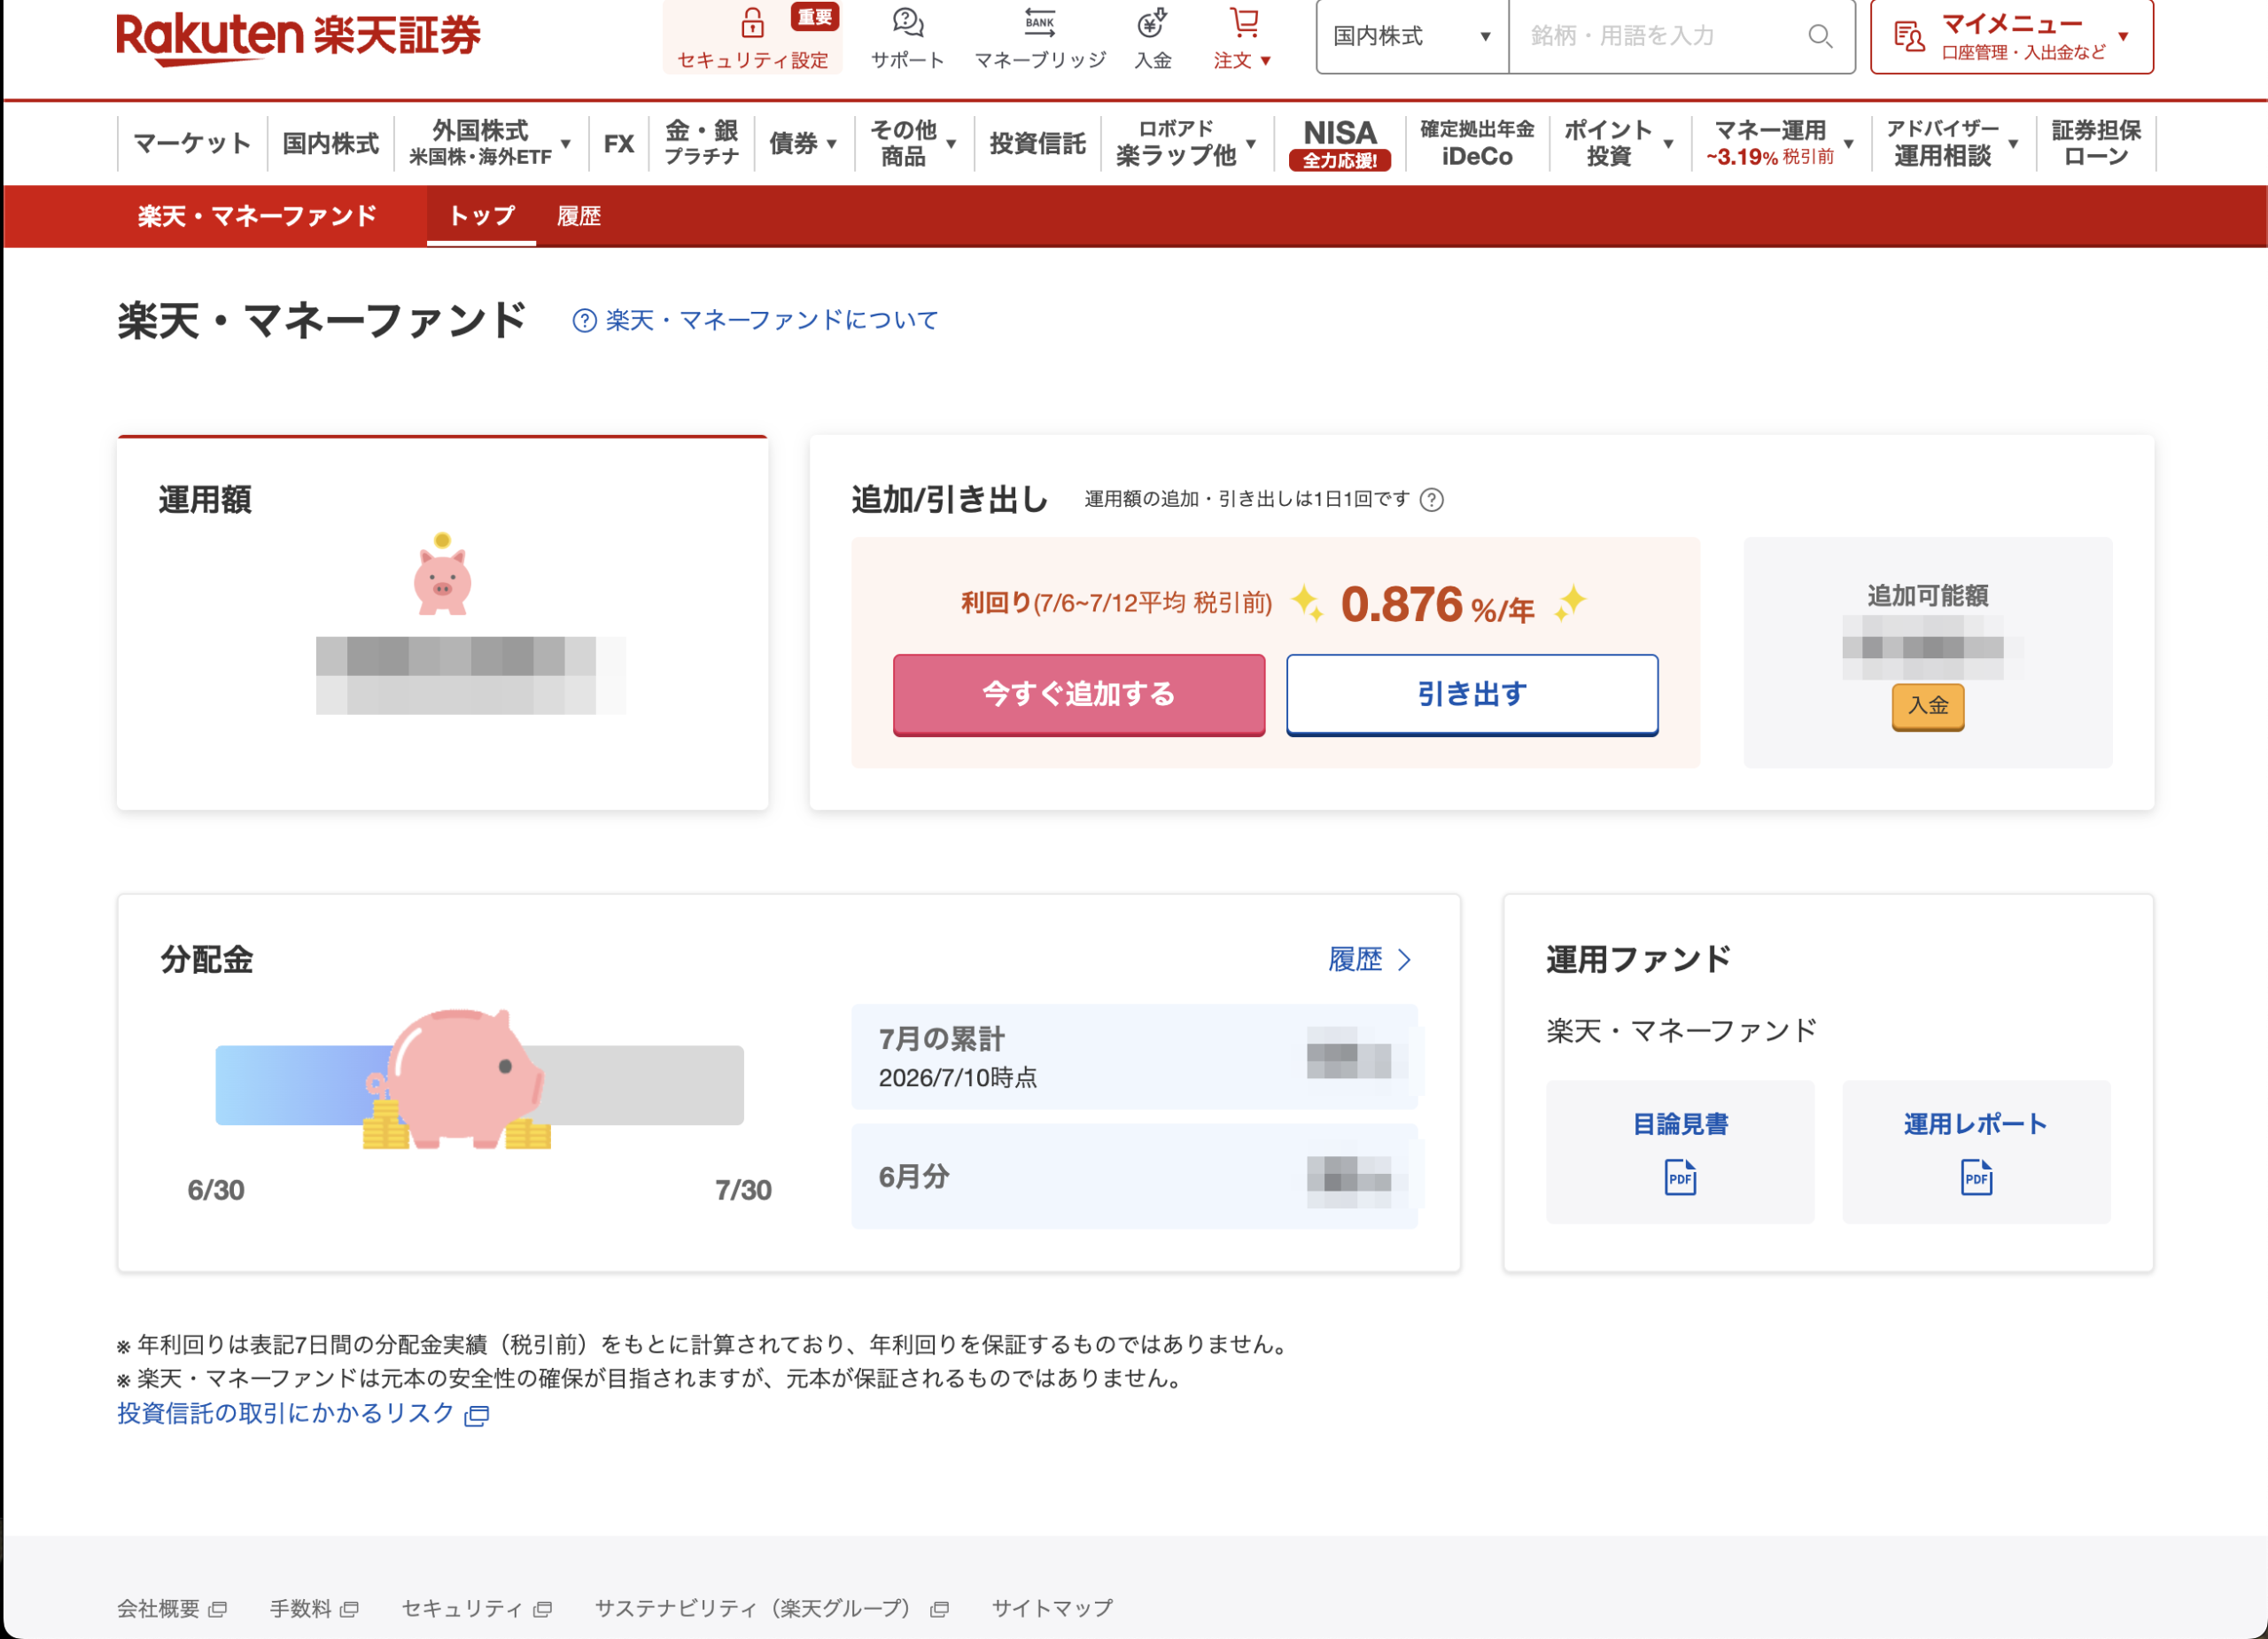Click the chevron next to 履歴 in 分配金
Image resolution: width=2268 pixels, height=1639 pixels.
pos(1405,960)
